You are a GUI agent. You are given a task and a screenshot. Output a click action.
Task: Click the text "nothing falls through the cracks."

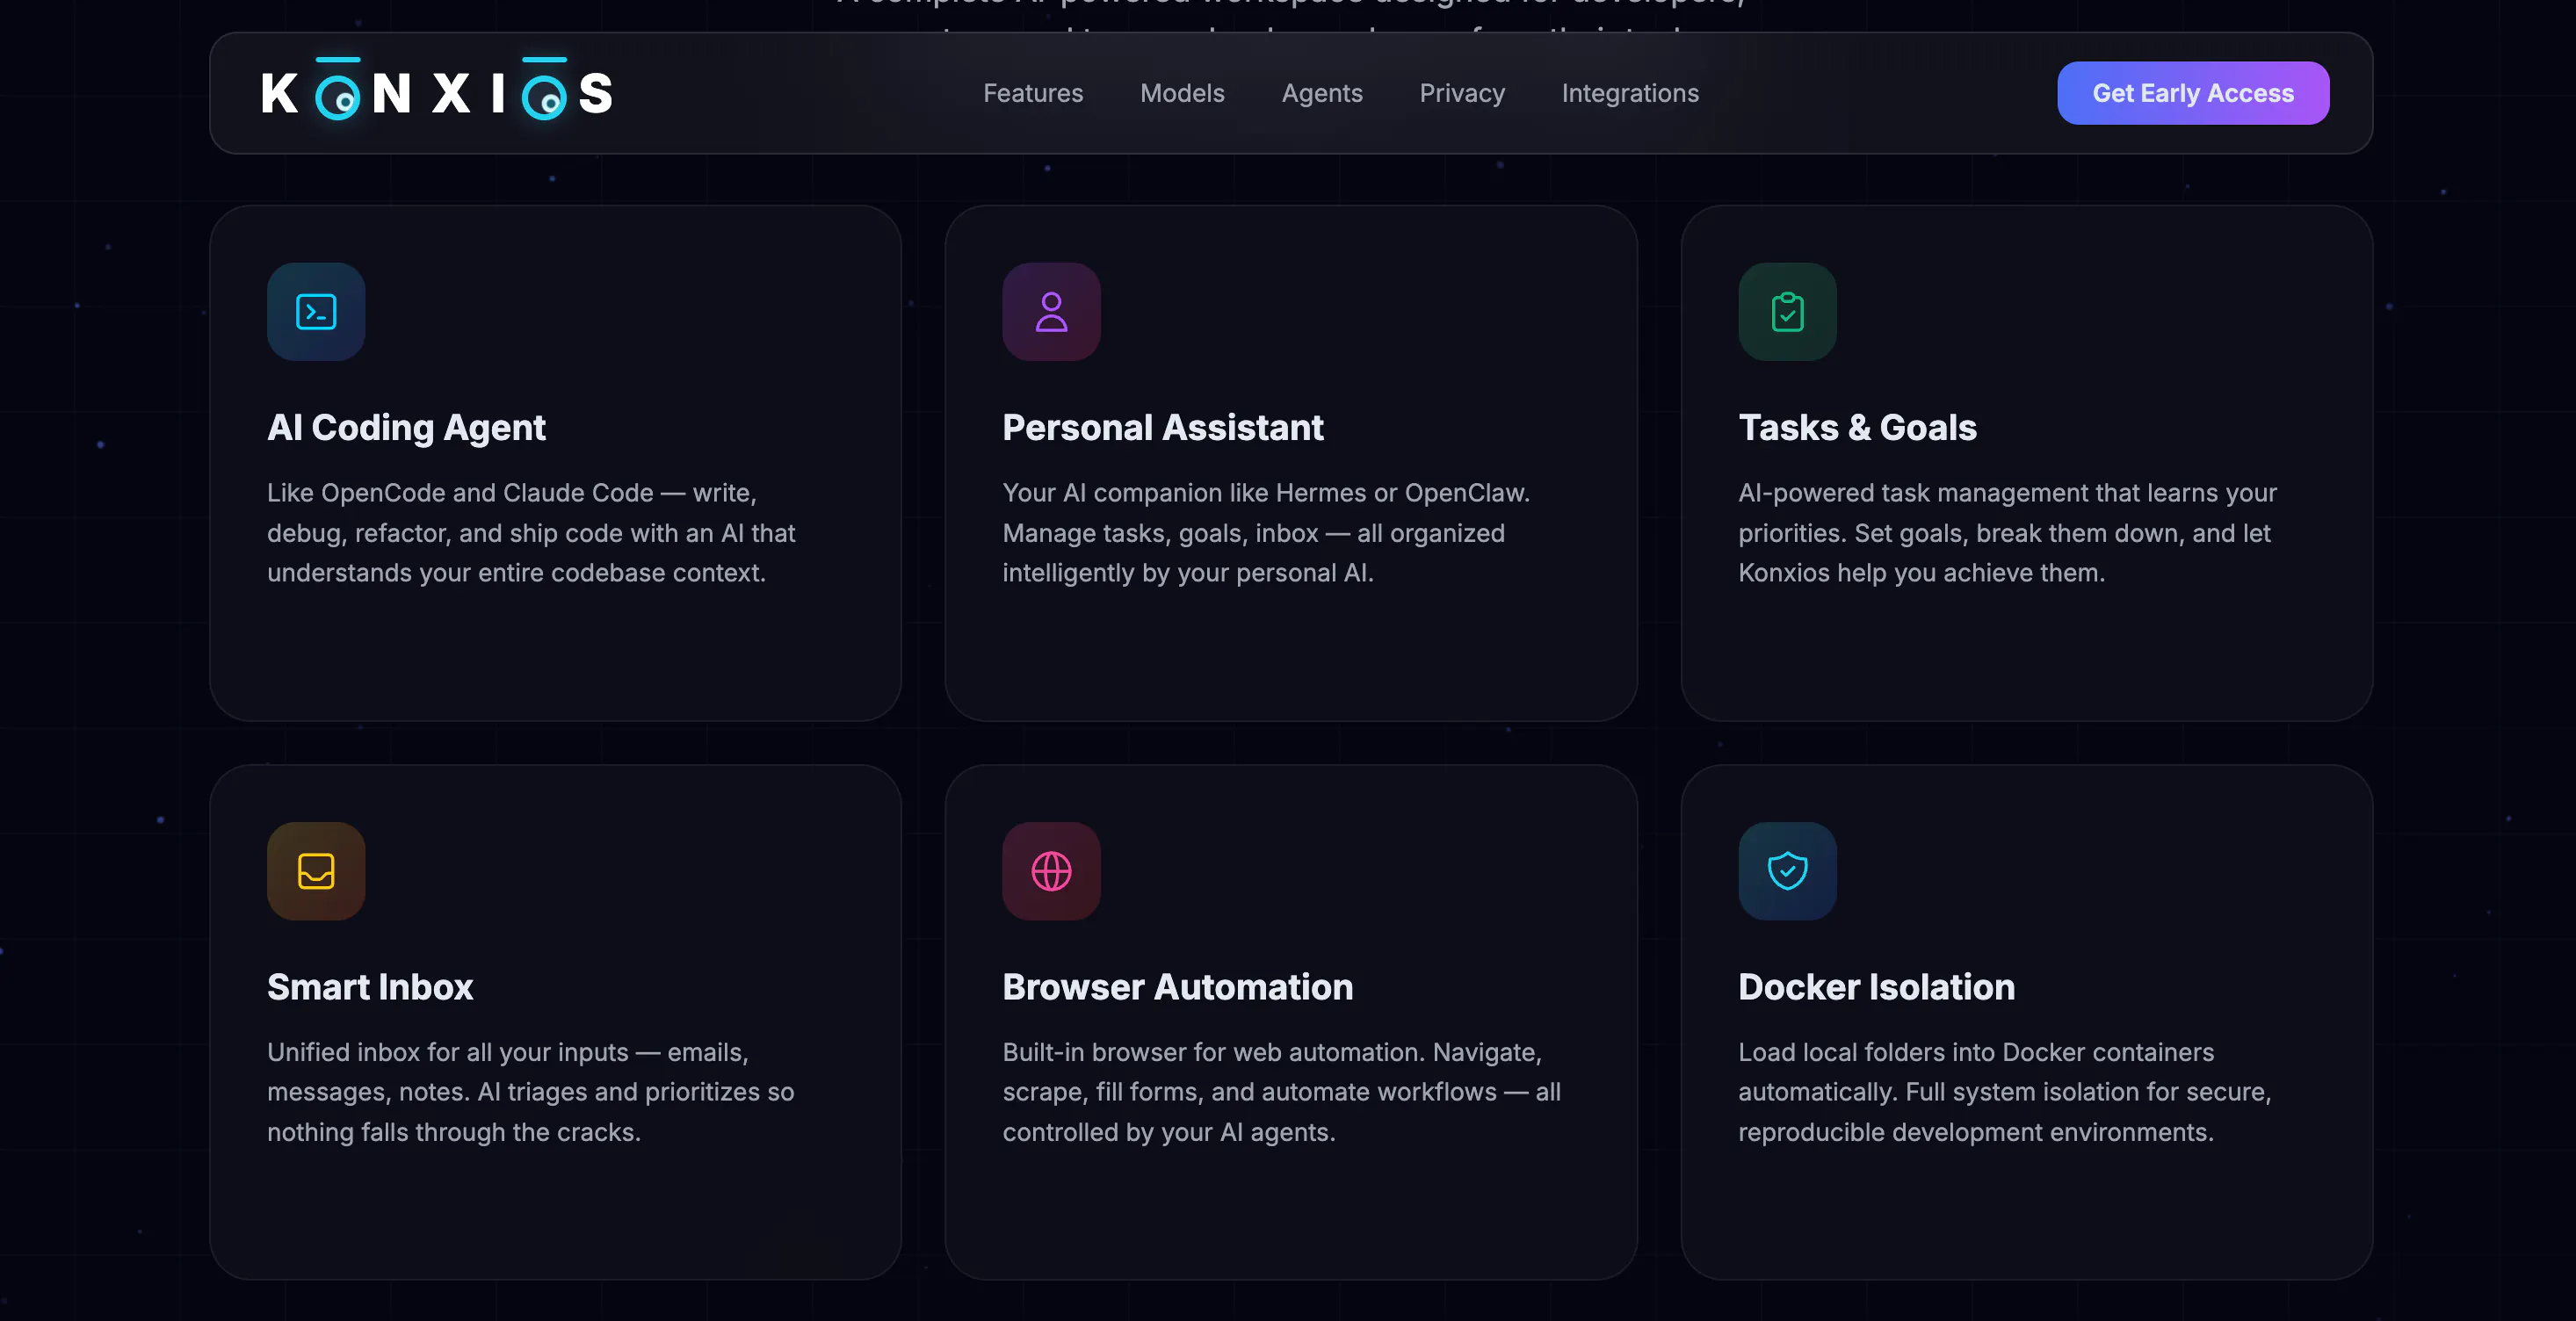tap(453, 1132)
